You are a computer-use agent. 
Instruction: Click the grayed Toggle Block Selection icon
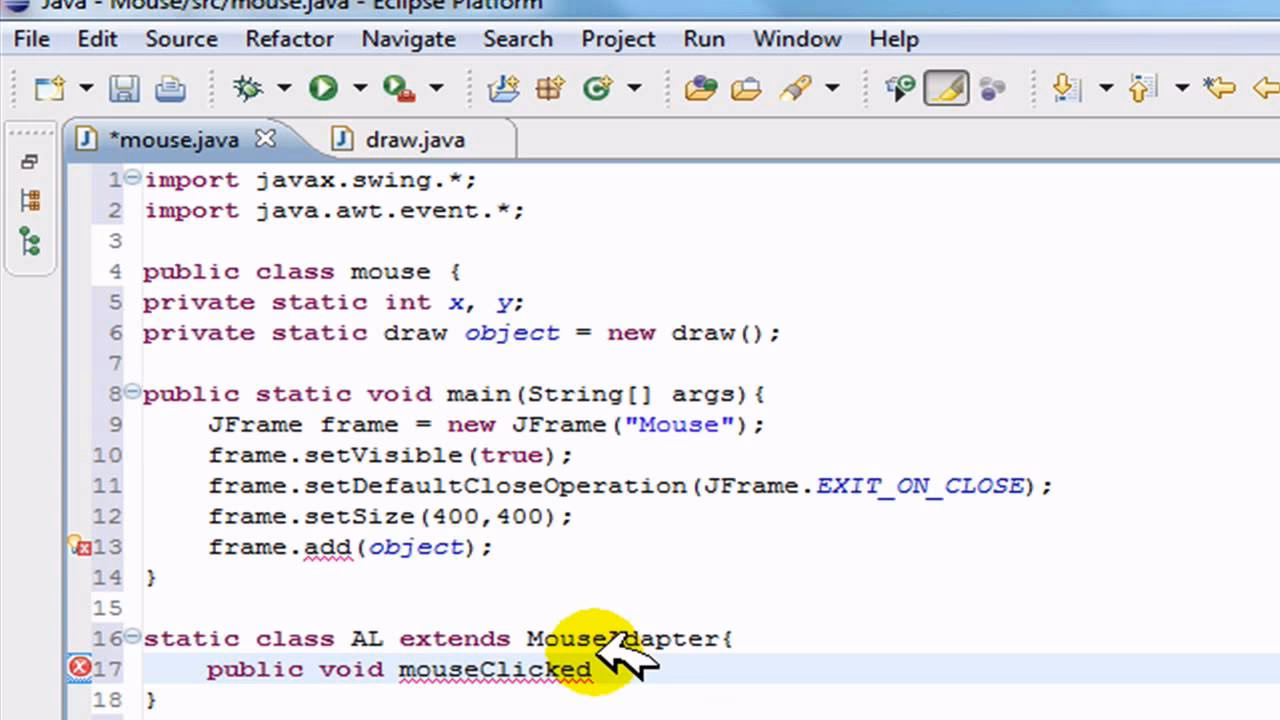click(992, 88)
